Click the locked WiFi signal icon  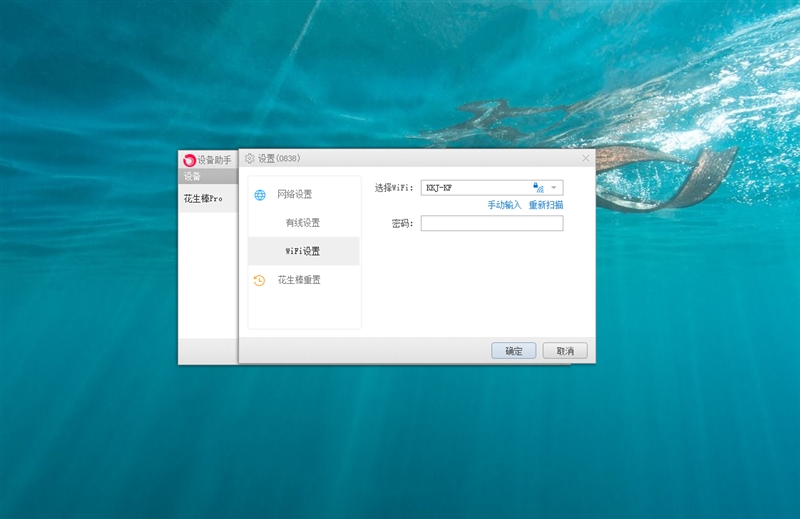[537, 187]
